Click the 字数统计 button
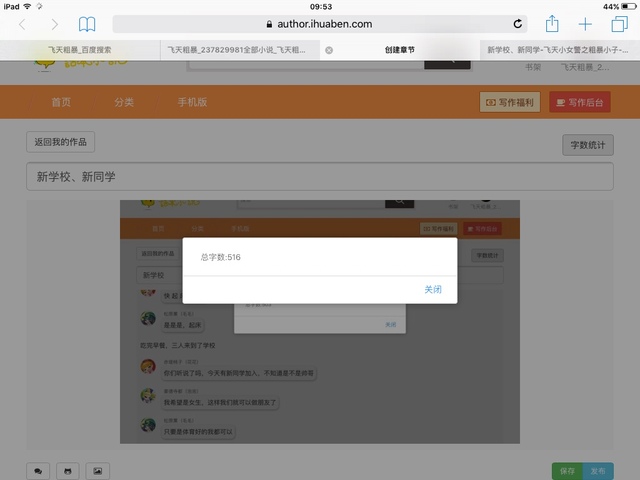This screenshot has width=640, height=480. (x=587, y=144)
